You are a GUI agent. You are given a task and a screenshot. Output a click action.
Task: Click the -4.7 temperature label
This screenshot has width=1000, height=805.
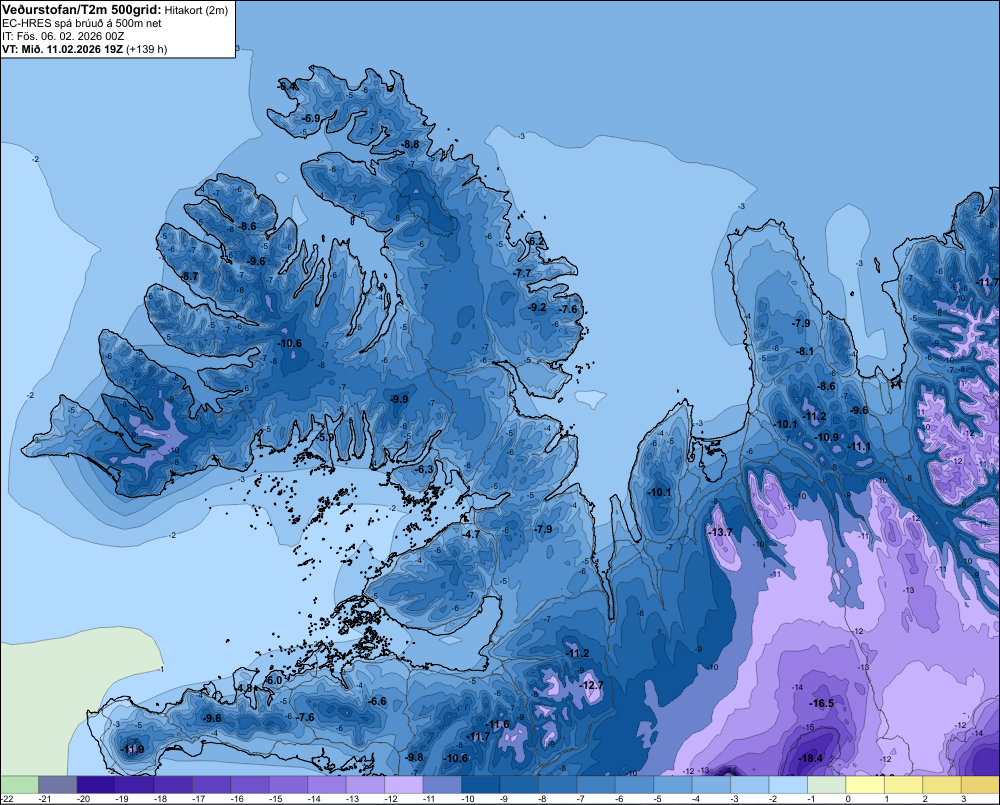[471, 534]
